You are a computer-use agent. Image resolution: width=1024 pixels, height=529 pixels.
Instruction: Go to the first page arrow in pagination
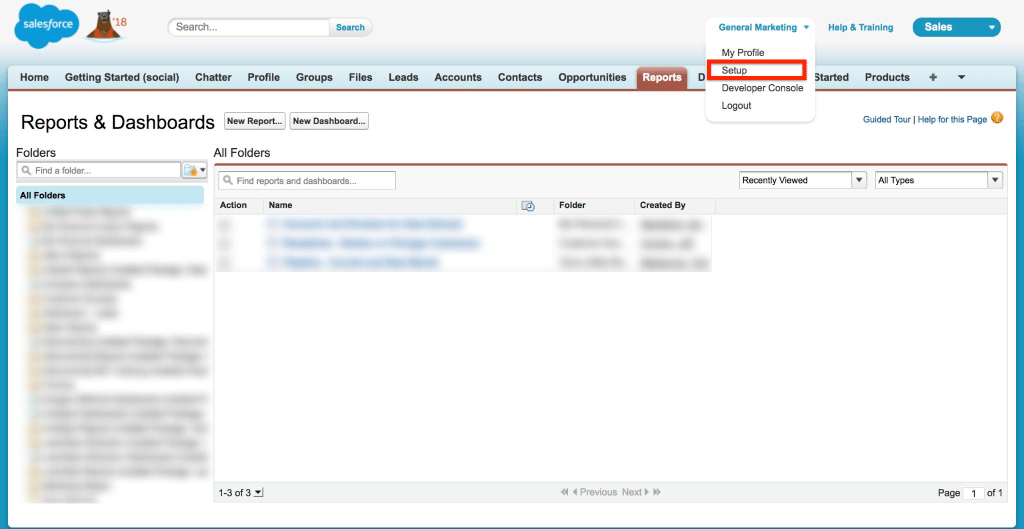564,492
